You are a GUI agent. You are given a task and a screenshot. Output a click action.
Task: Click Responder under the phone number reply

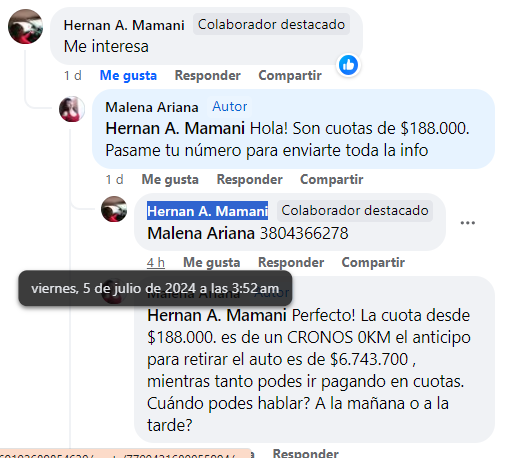291,262
